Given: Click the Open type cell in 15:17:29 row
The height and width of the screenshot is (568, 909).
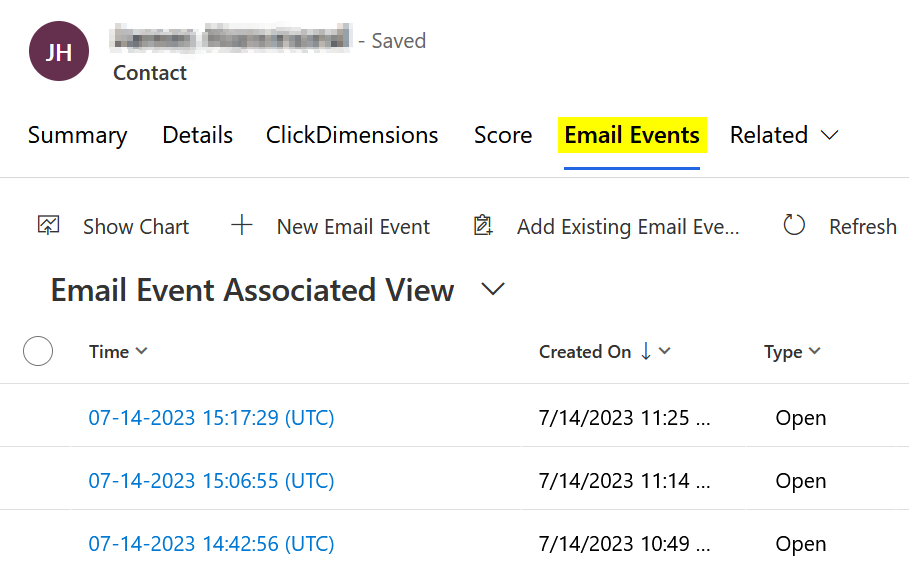Looking at the screenshot, I should pyautogui.click(x=801, y=418).
